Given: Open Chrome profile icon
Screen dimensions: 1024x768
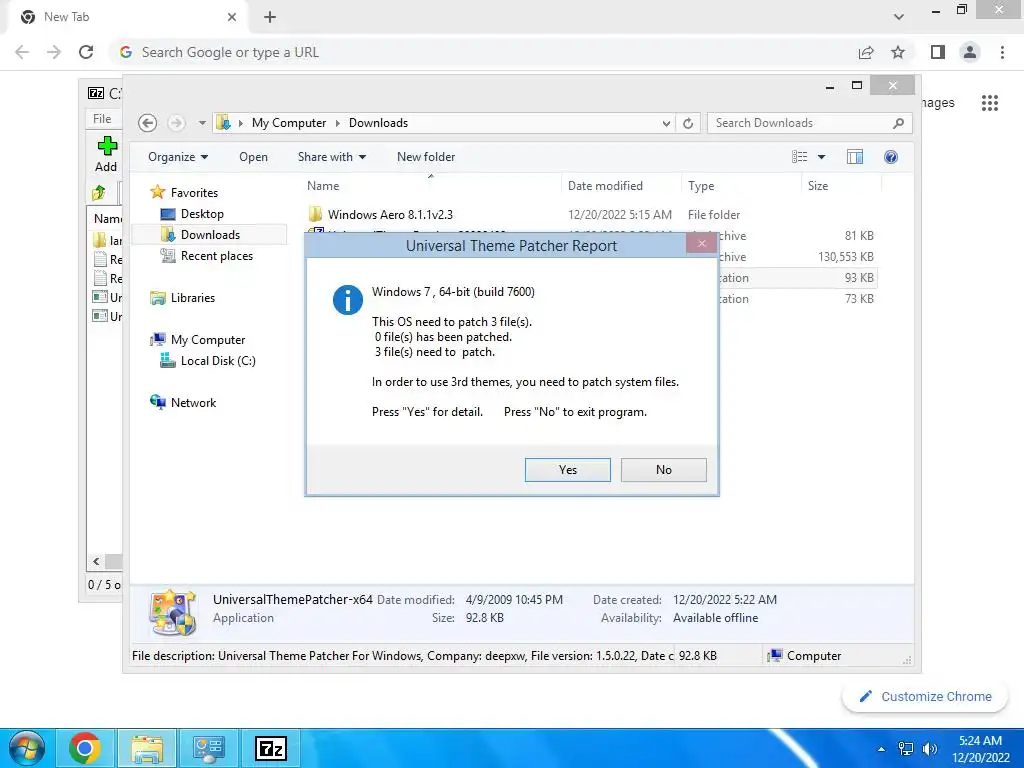Looking at the screenshot, I should (x=970, y=52).
